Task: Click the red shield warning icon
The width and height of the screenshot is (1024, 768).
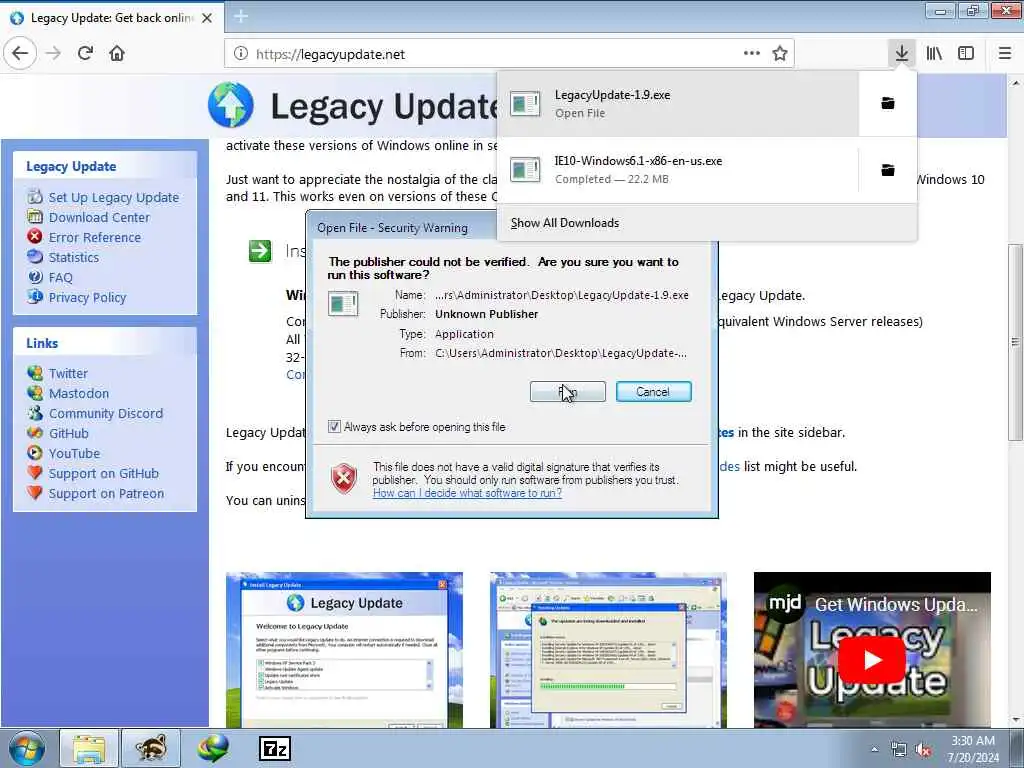Action: tap(344, 478)
